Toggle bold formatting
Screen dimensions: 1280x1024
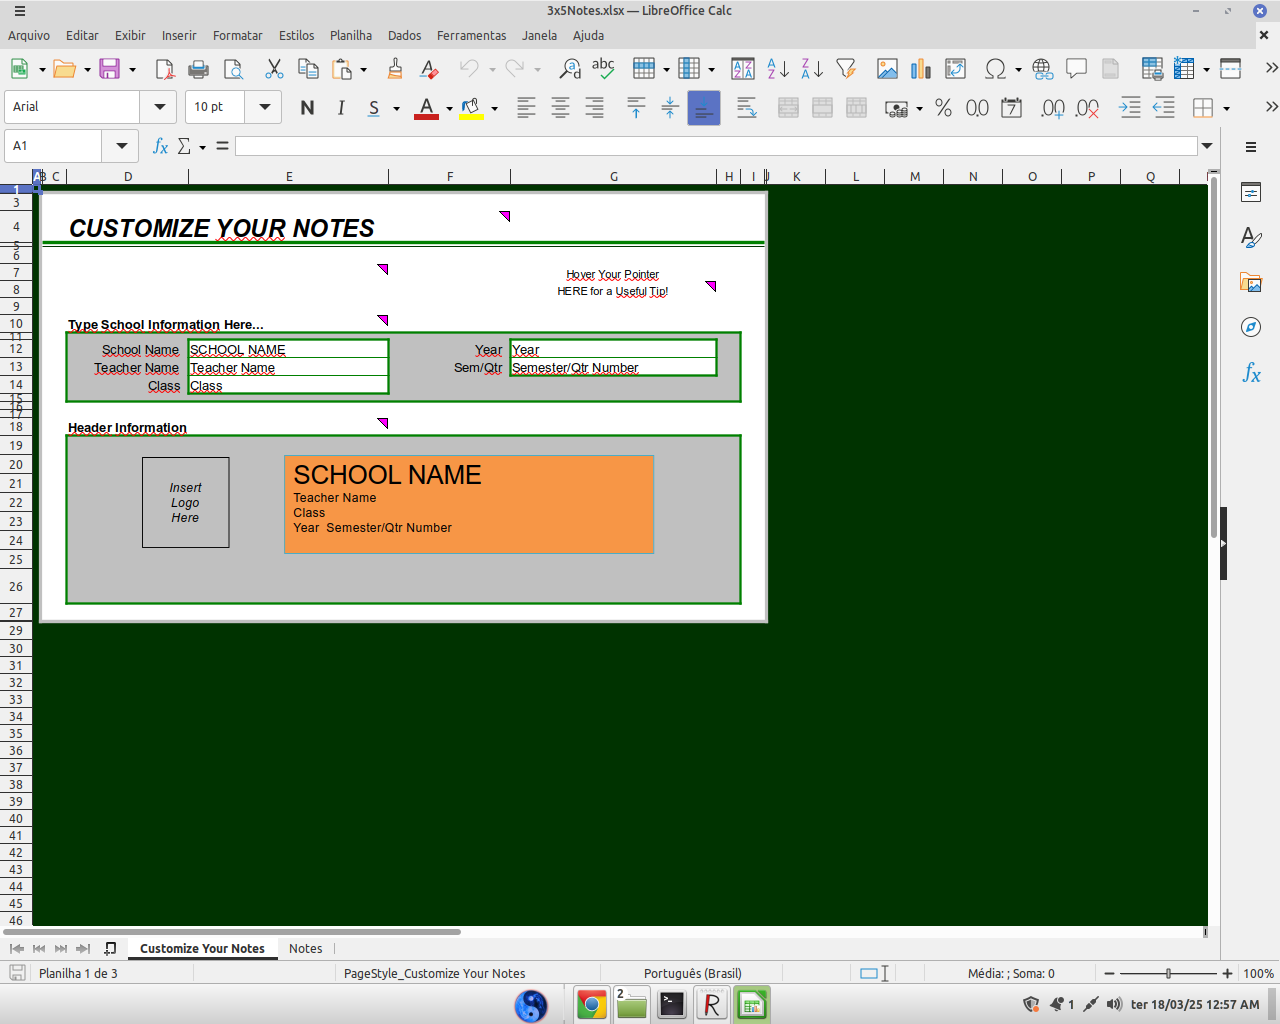click(307, 107)
